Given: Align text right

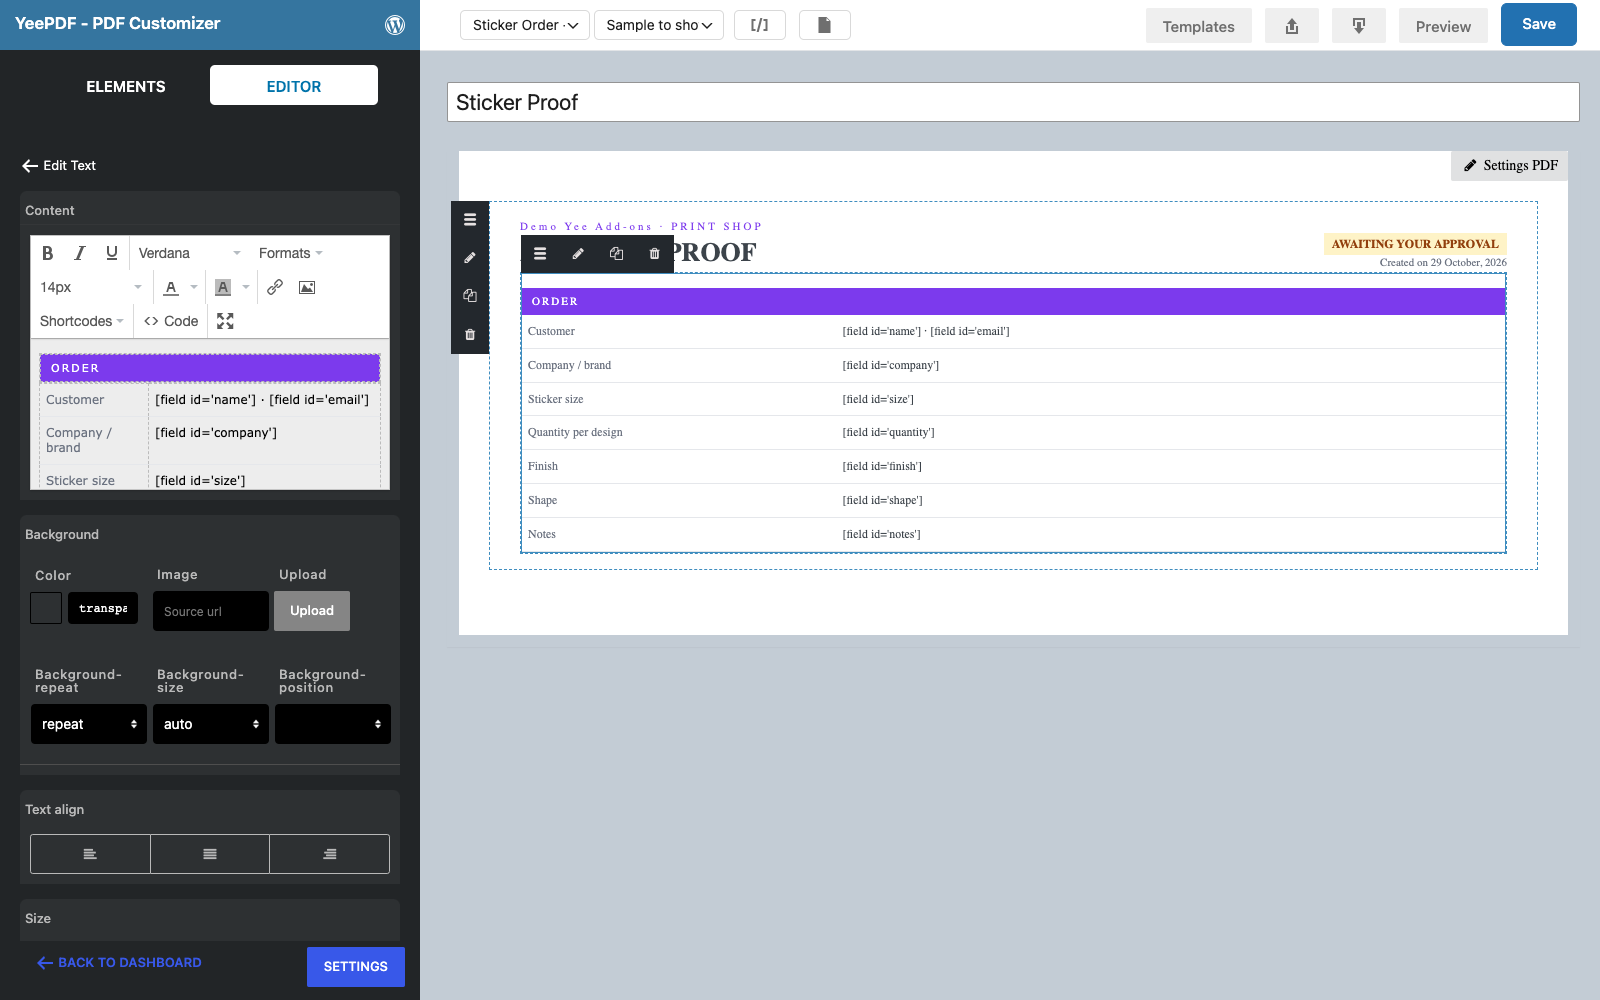Looking at the screenshot, I should tap(330, 854).
